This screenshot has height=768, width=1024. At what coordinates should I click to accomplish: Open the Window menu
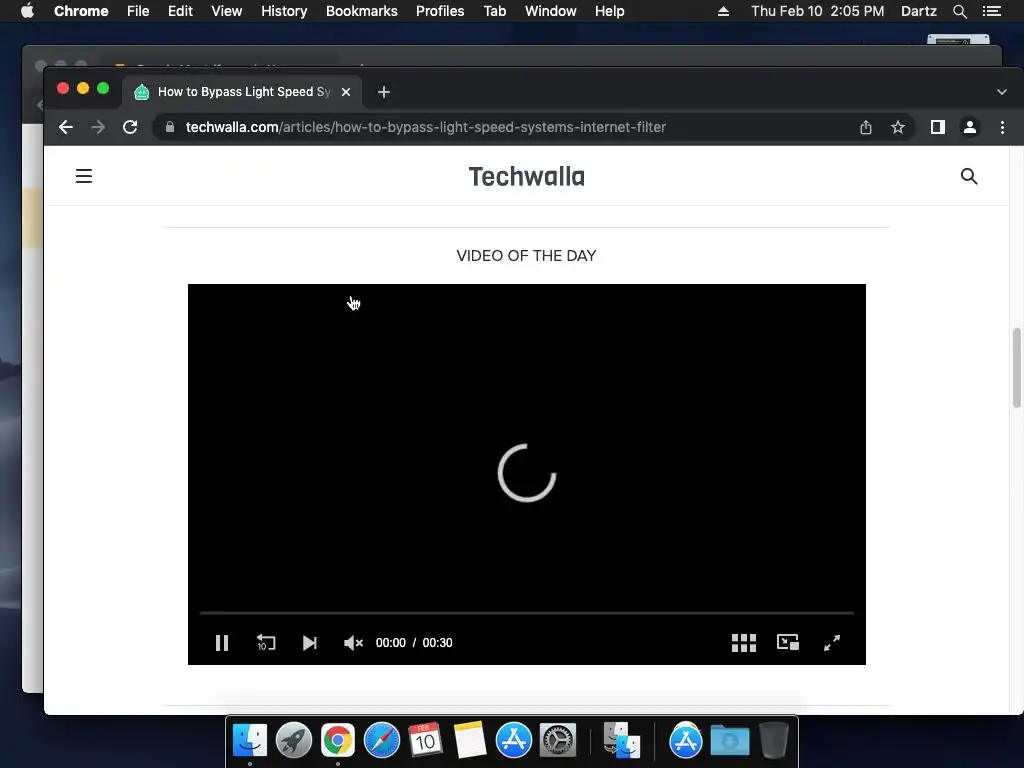(551, 11)
